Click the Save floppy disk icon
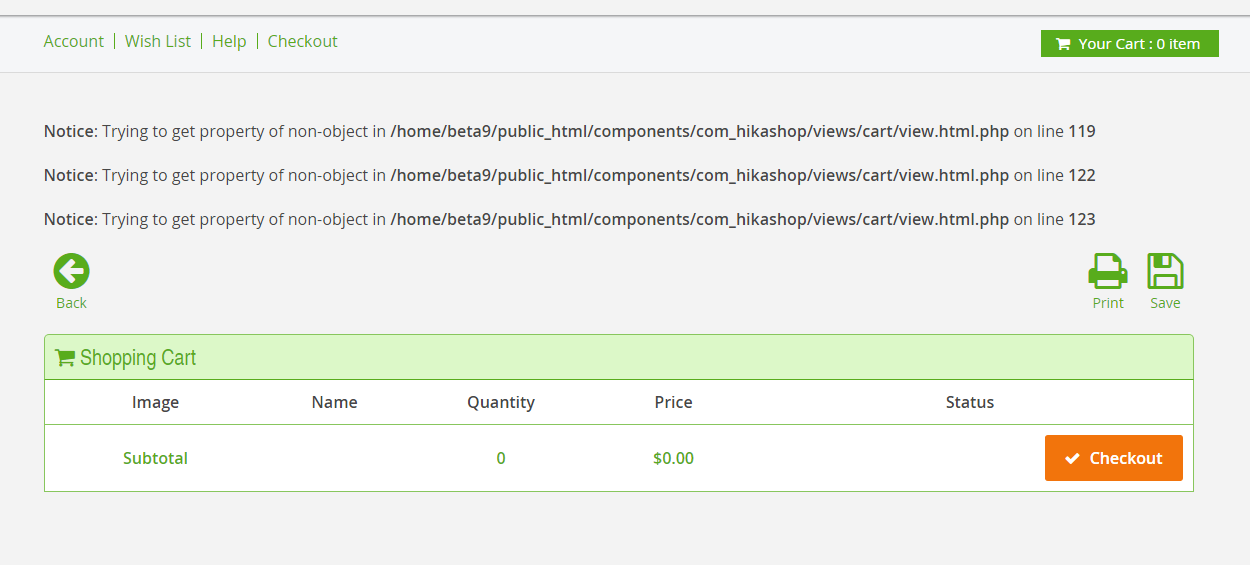The image size is (1250, 565). point(1165,271)
